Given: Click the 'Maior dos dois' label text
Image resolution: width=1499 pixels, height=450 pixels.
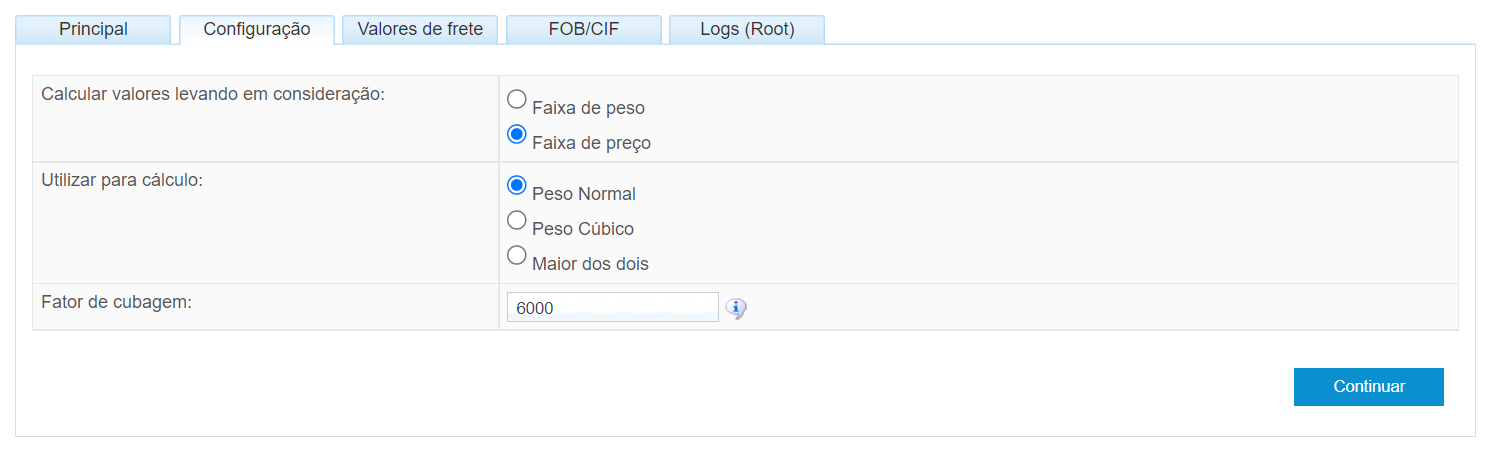Looking at the screenshot, I should tap(591, 264).
